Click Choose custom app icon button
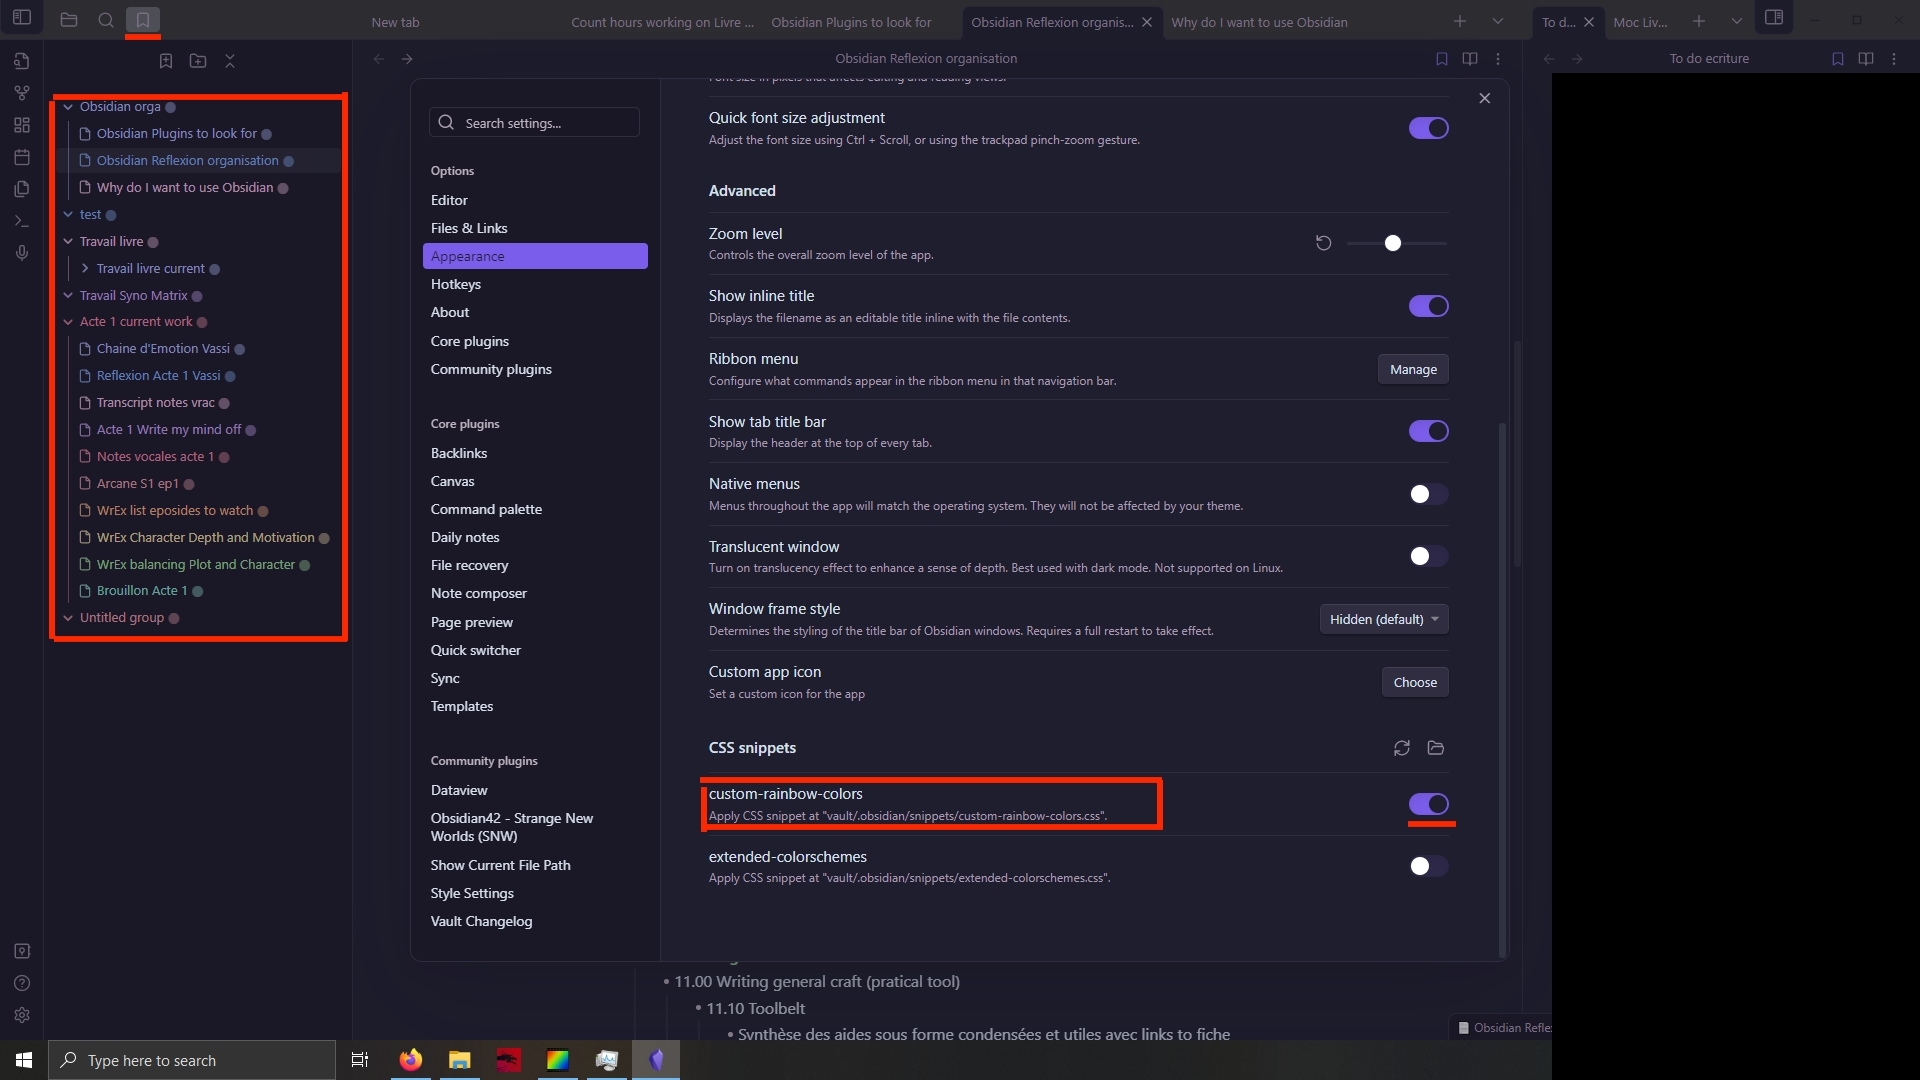The height and width of the screenshot is (1080, 1920). (1415, 682)
